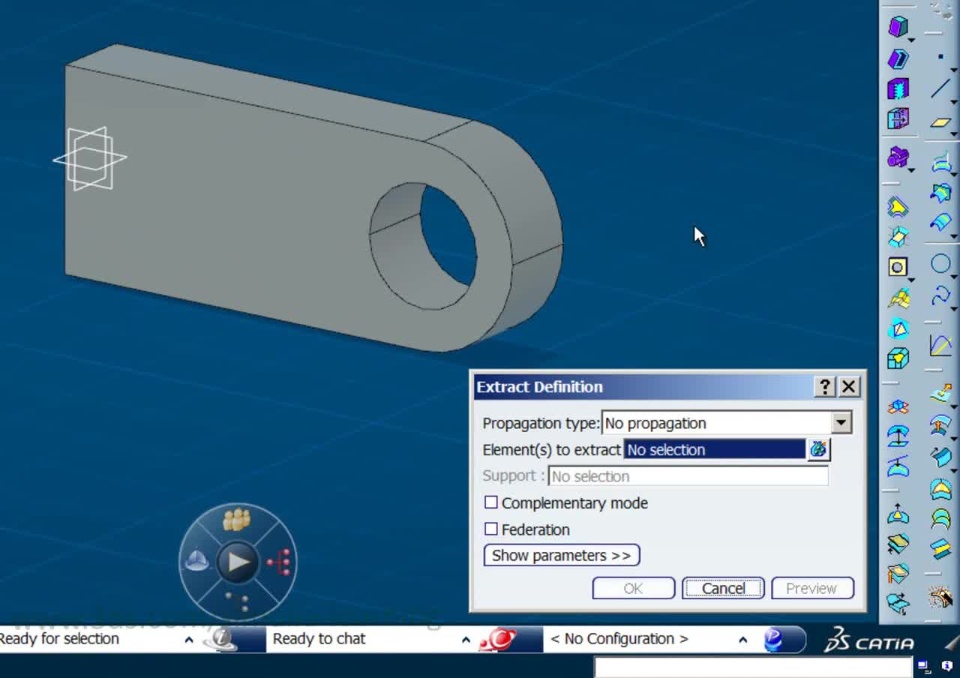
Task: Click the red orbit icon in status bar
Action: (499, 639)
